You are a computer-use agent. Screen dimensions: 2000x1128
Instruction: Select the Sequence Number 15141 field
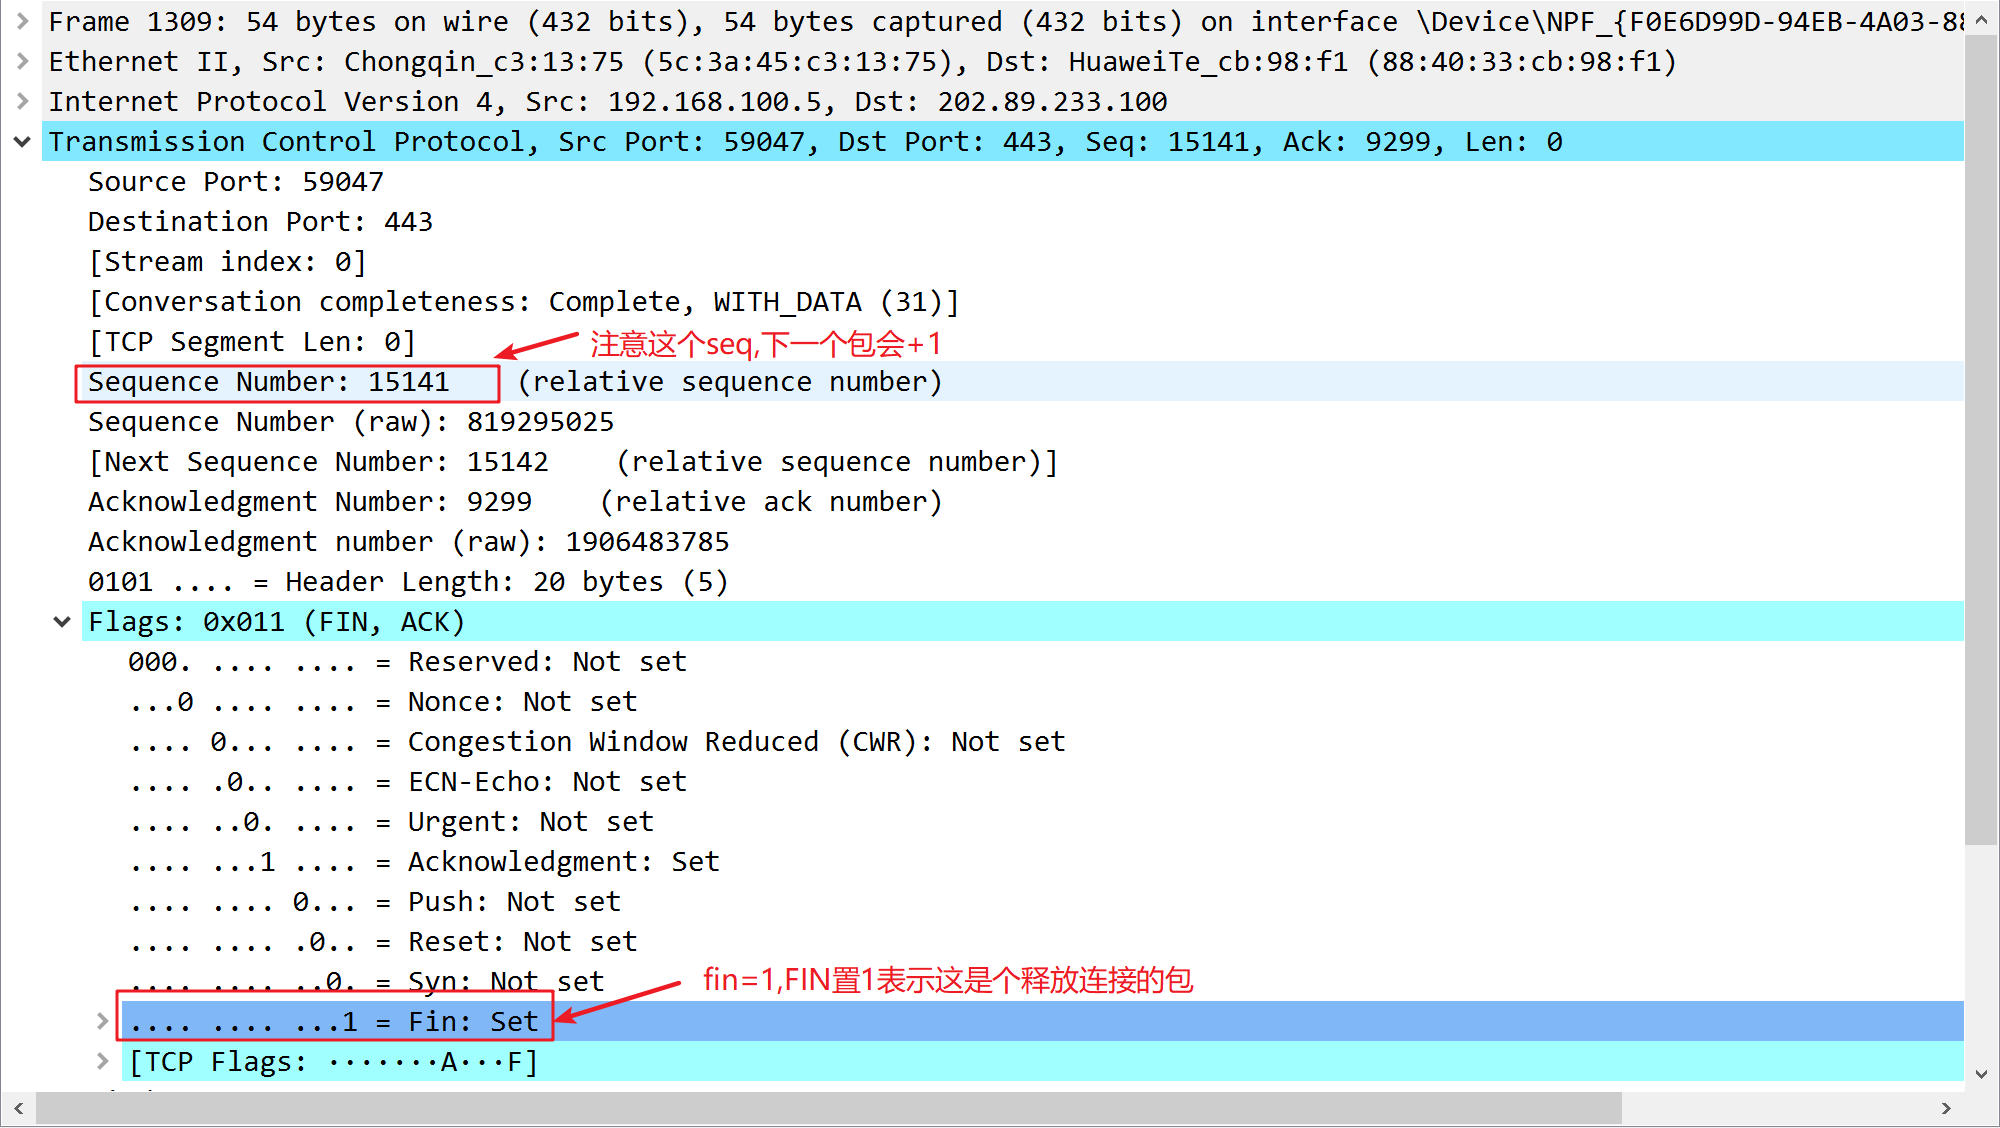268,382
